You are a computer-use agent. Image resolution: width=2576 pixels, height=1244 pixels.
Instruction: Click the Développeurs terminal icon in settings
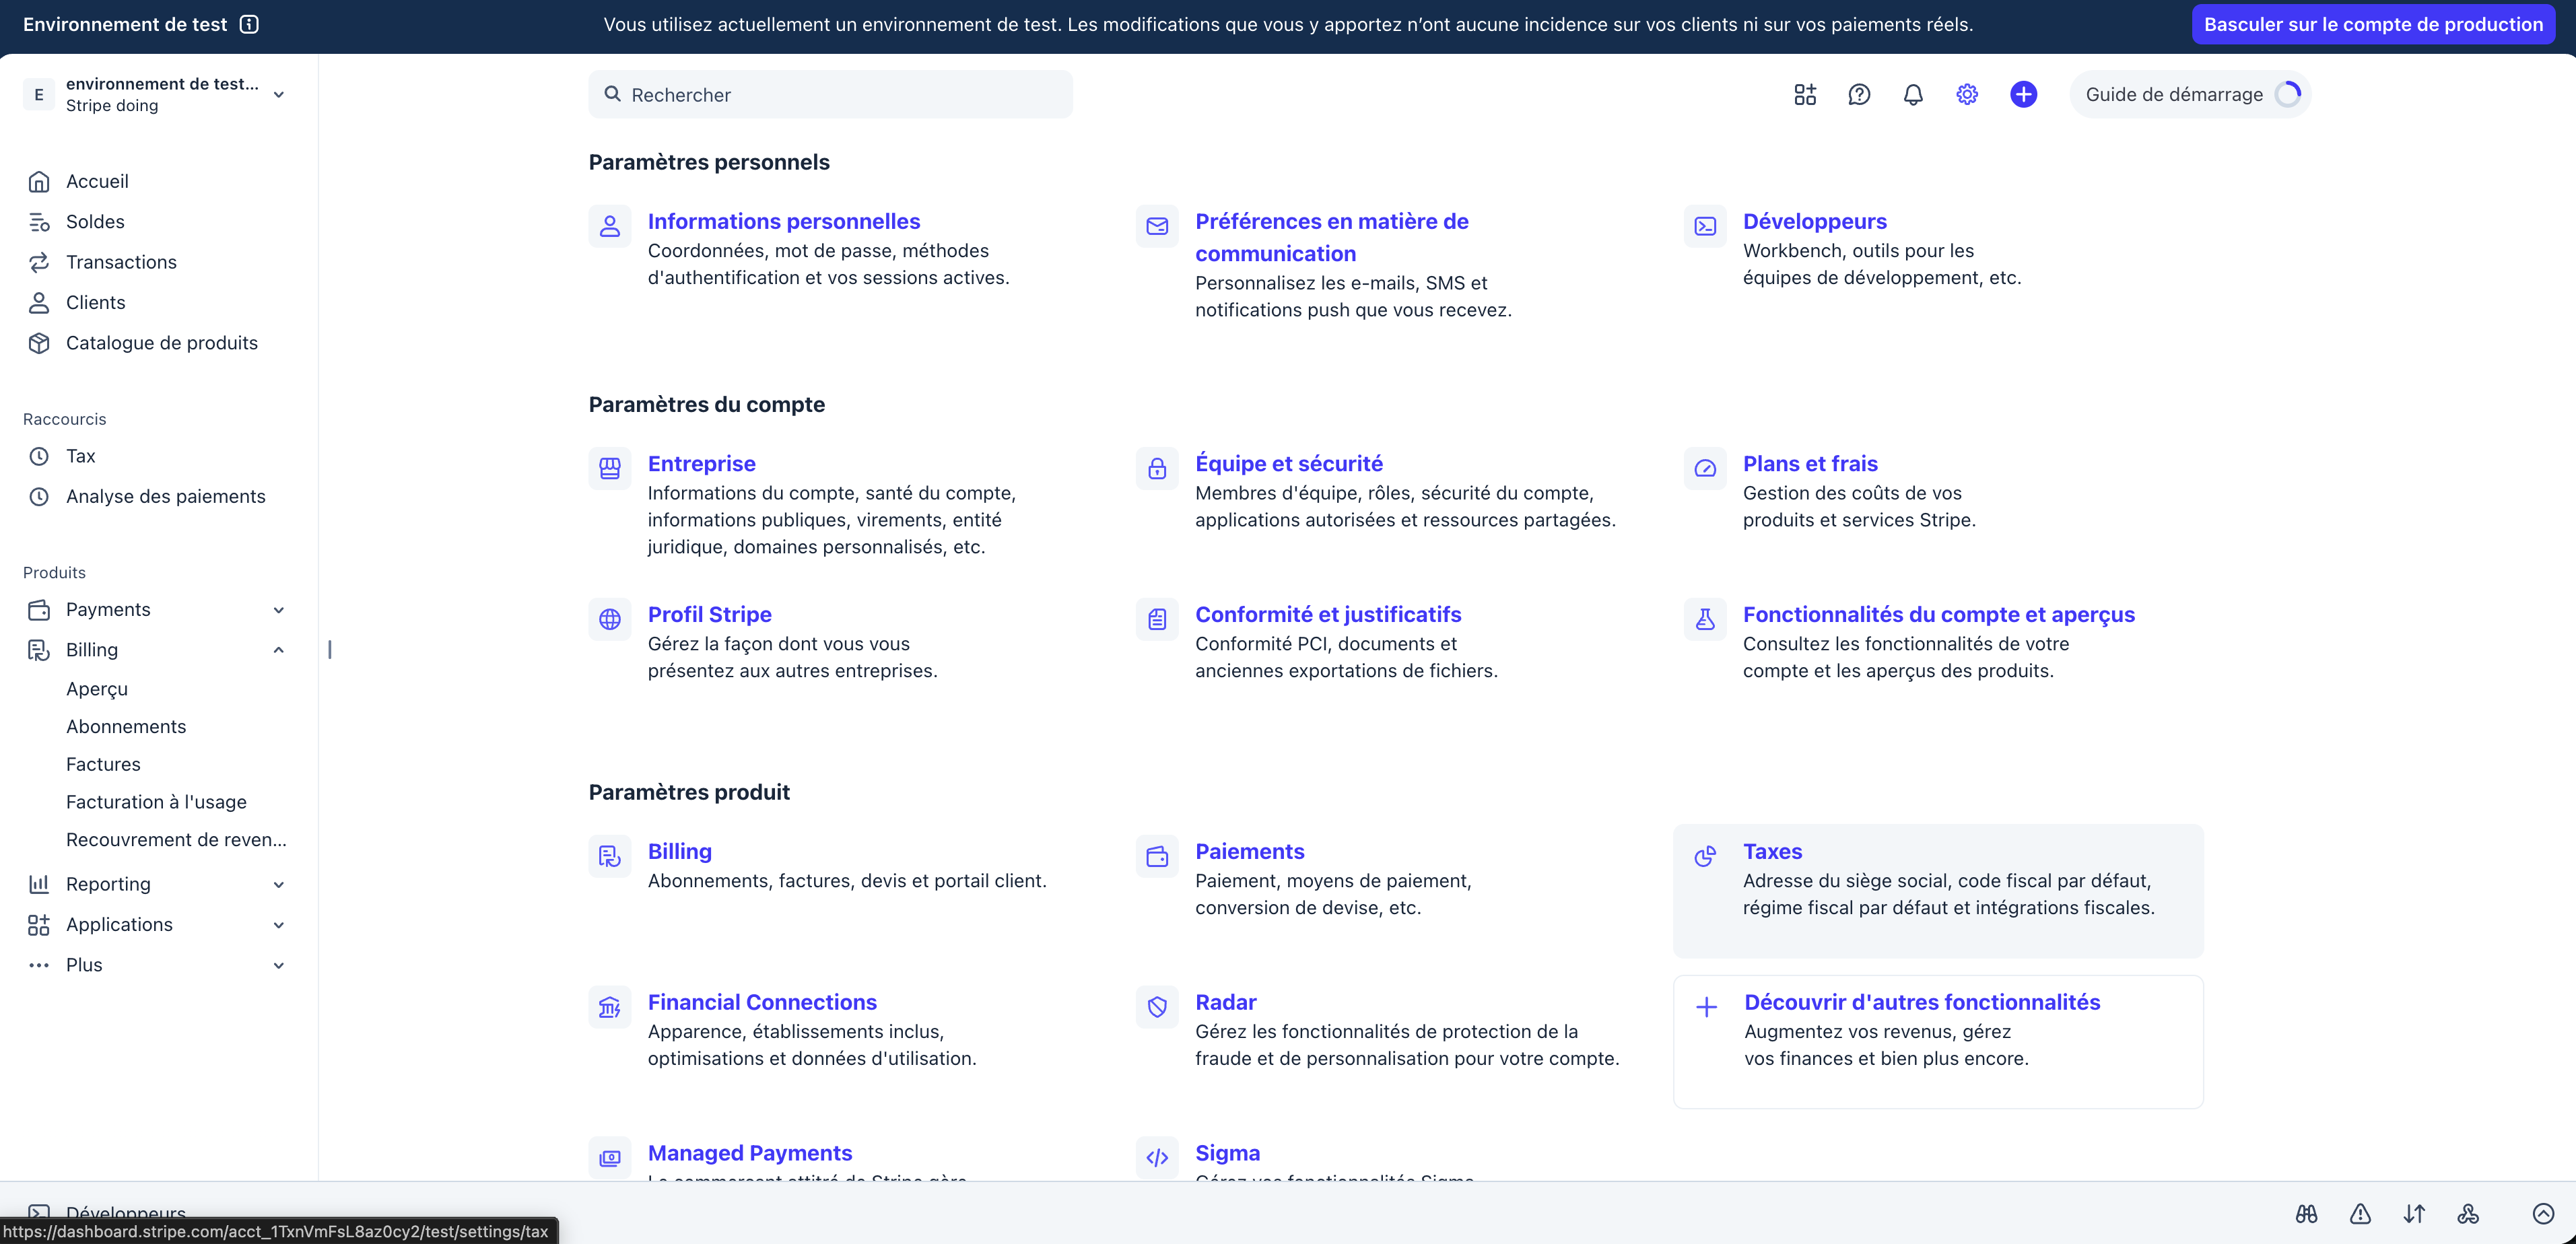coord(1705,226)
